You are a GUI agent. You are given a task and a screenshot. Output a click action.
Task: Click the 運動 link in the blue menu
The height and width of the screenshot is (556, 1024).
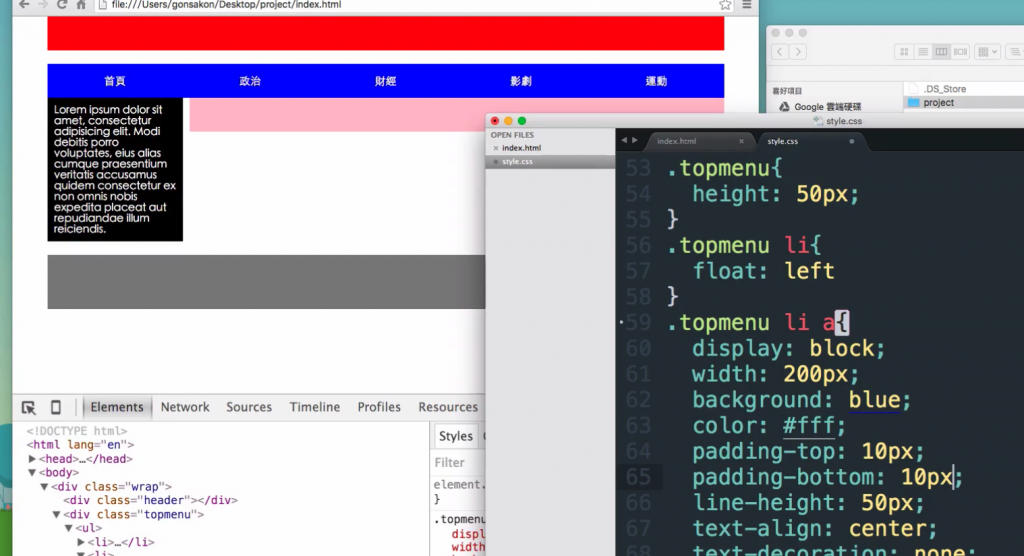(656, 81)
